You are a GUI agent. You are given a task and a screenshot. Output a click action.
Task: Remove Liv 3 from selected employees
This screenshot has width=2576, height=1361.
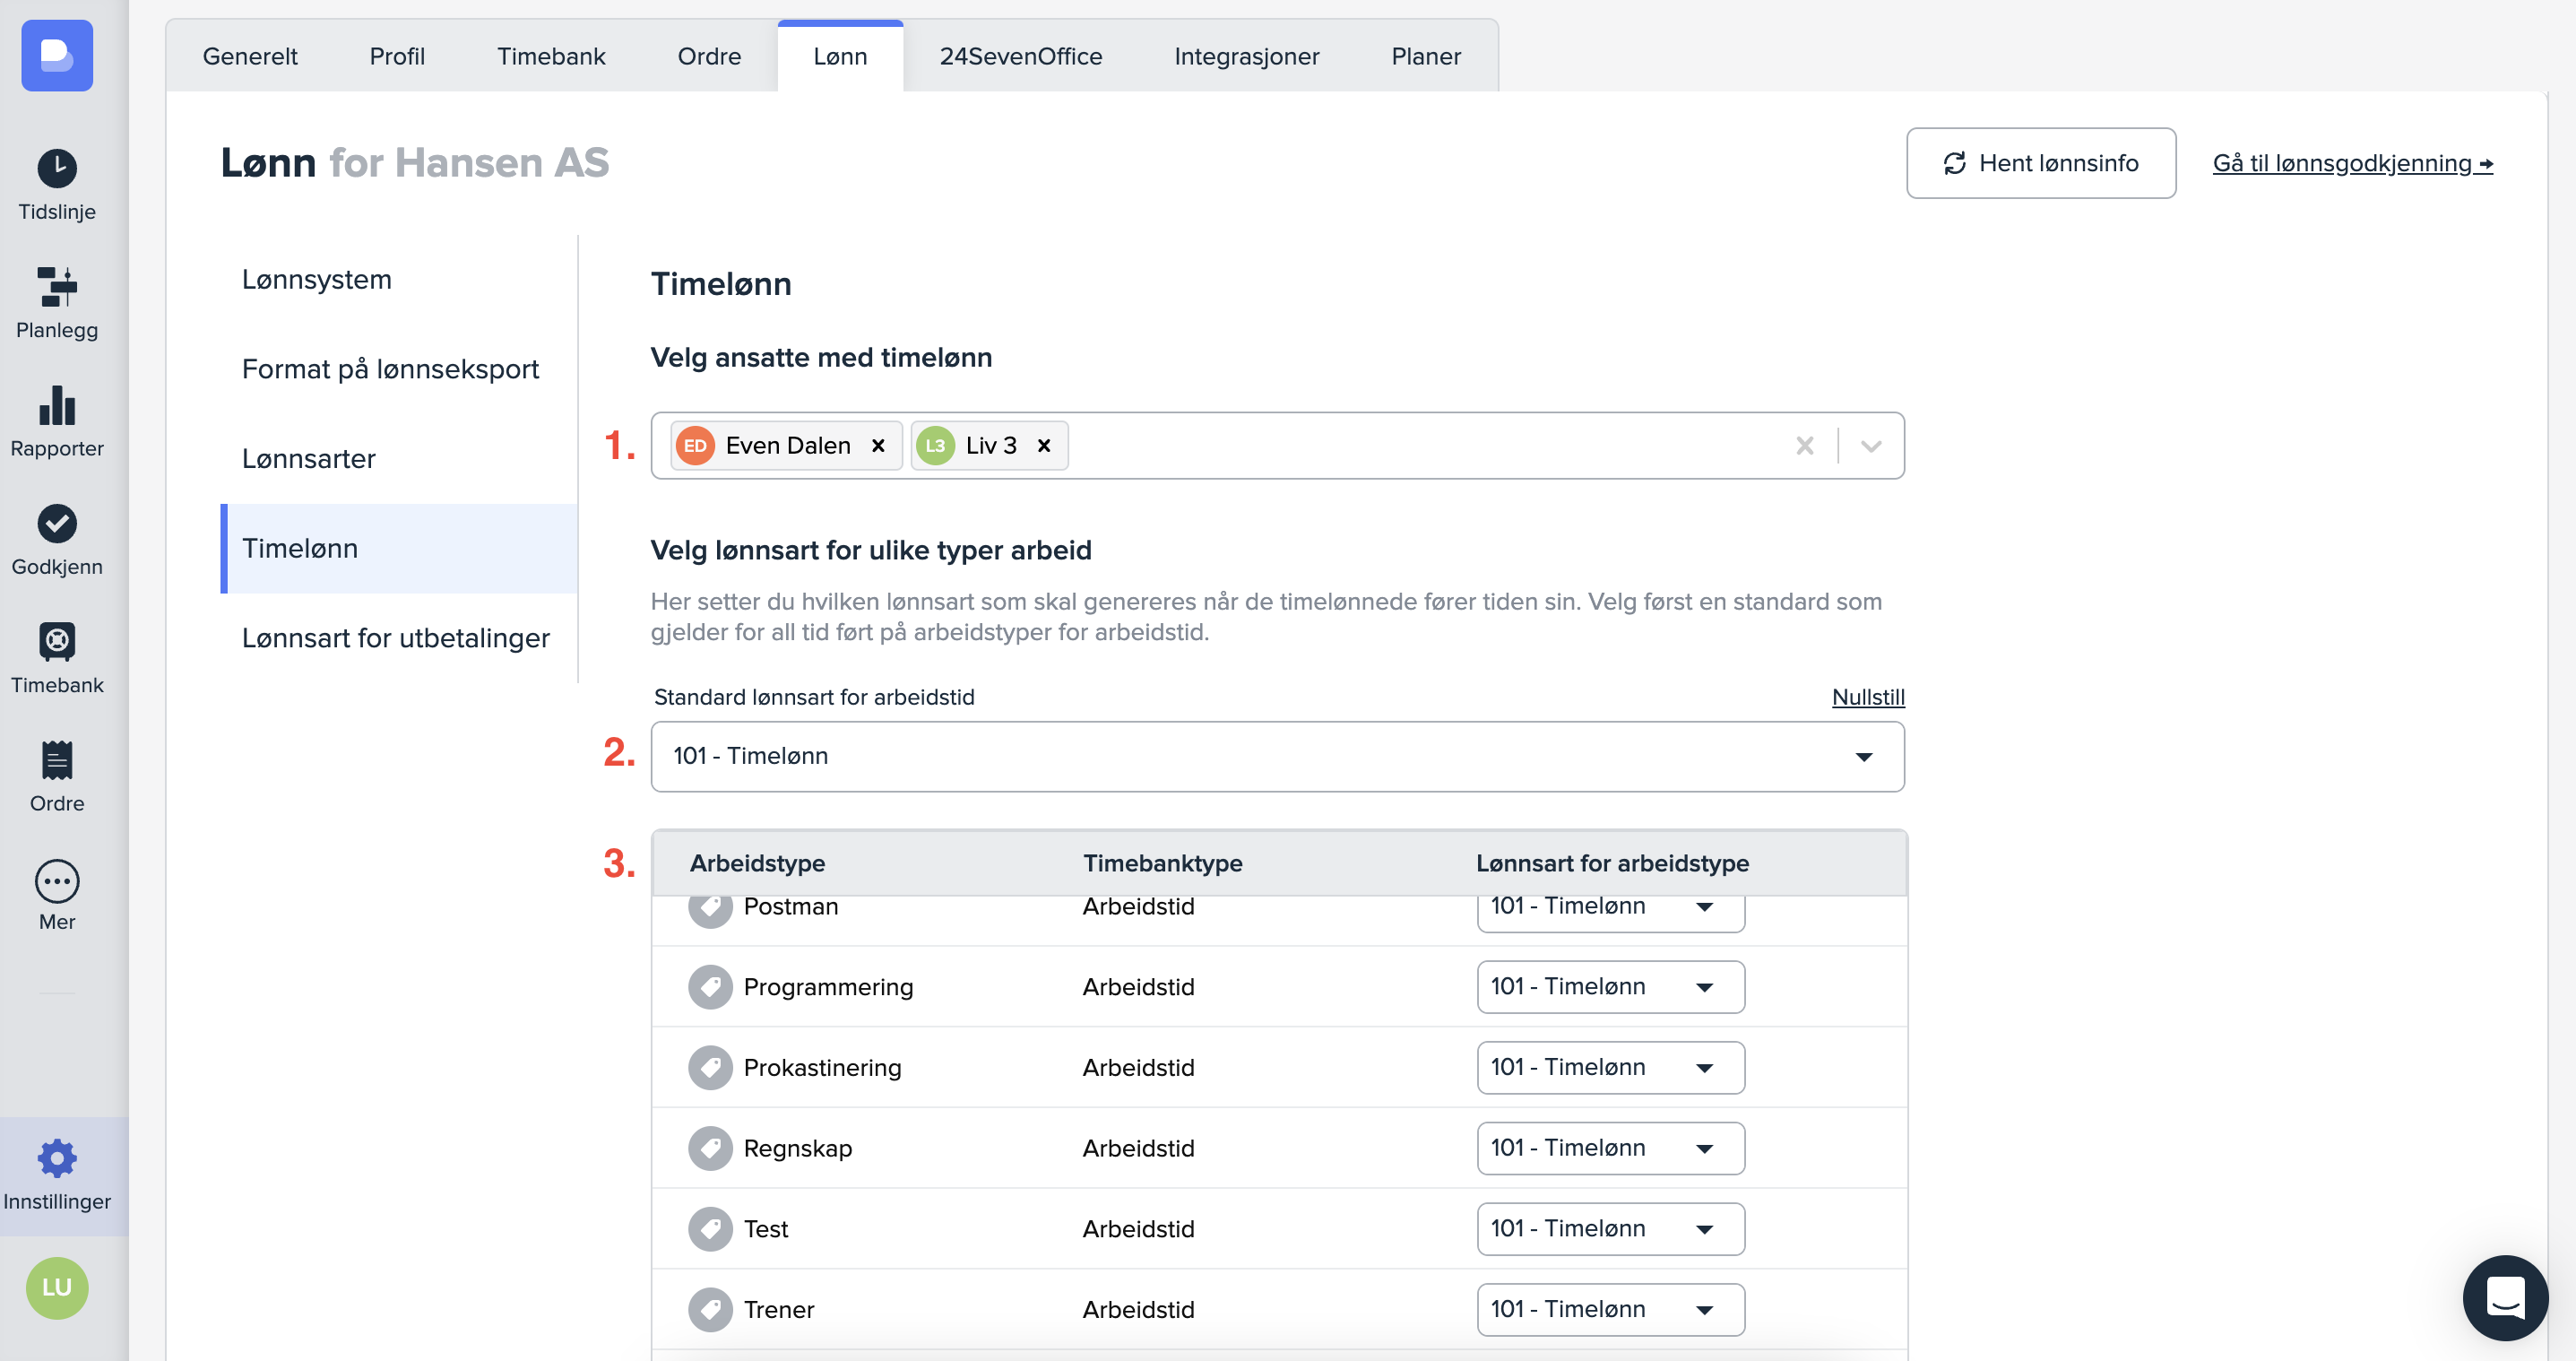[1044, 446]
